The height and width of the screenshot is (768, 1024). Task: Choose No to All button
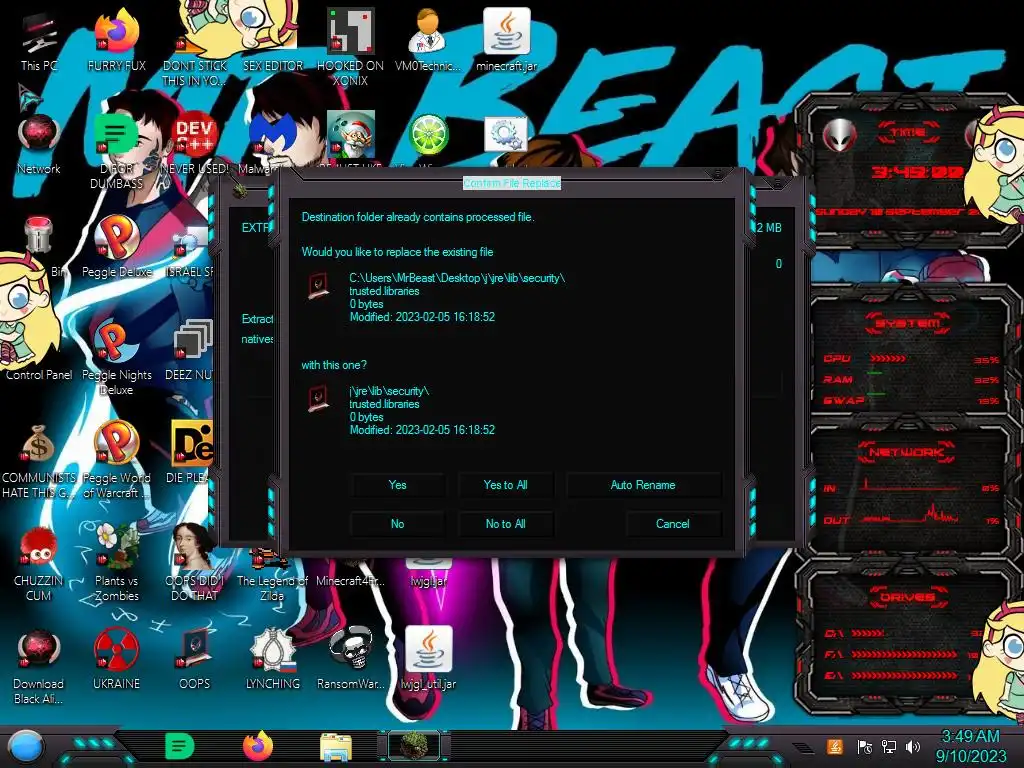click(505, 524)
